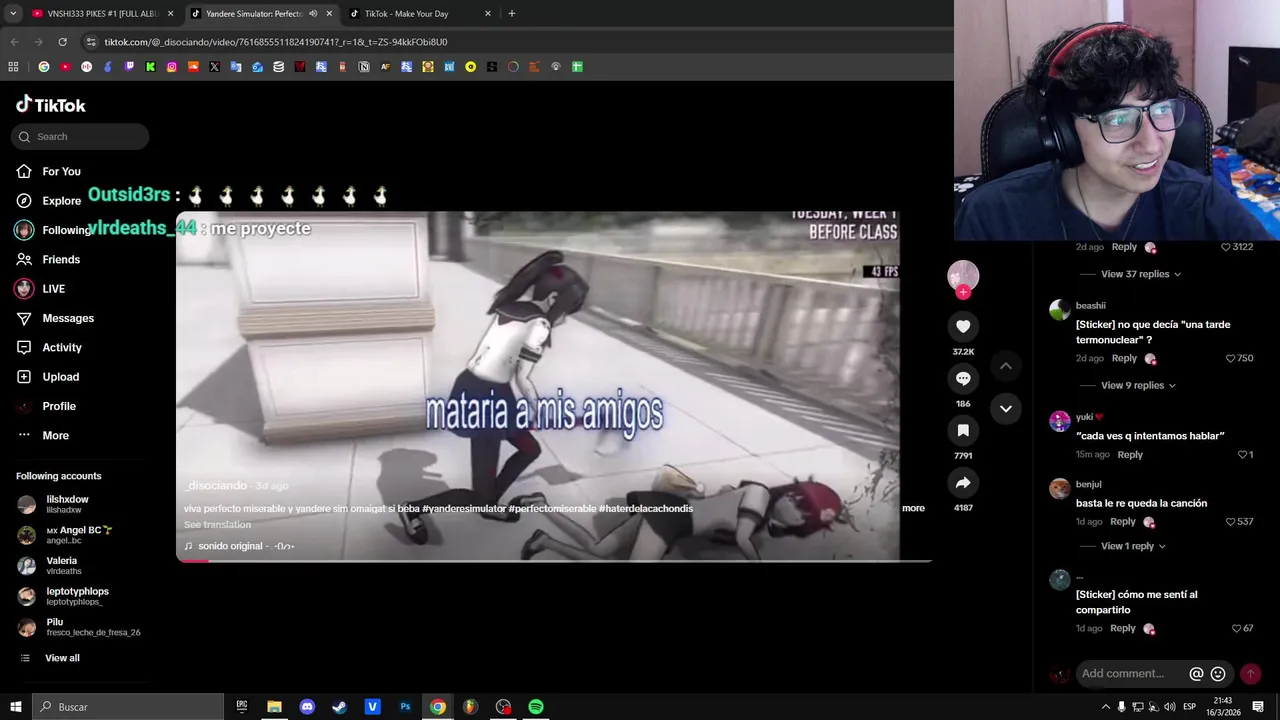The width and height of the screenshot is (1280, 720).
Task: Switch to TikTok Make Your Day tab
Action: [x=420, y=14]
